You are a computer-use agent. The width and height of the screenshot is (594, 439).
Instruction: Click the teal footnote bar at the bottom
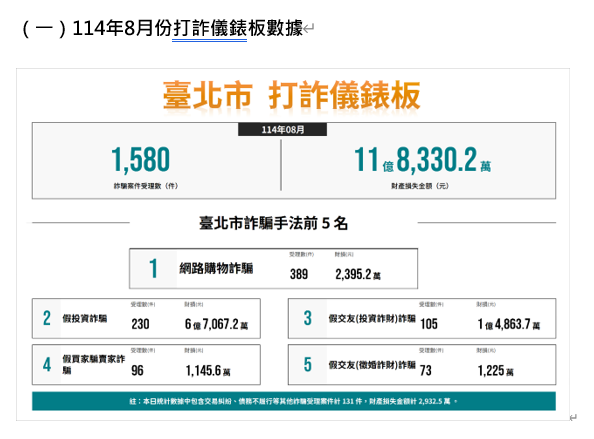point(294,401)
